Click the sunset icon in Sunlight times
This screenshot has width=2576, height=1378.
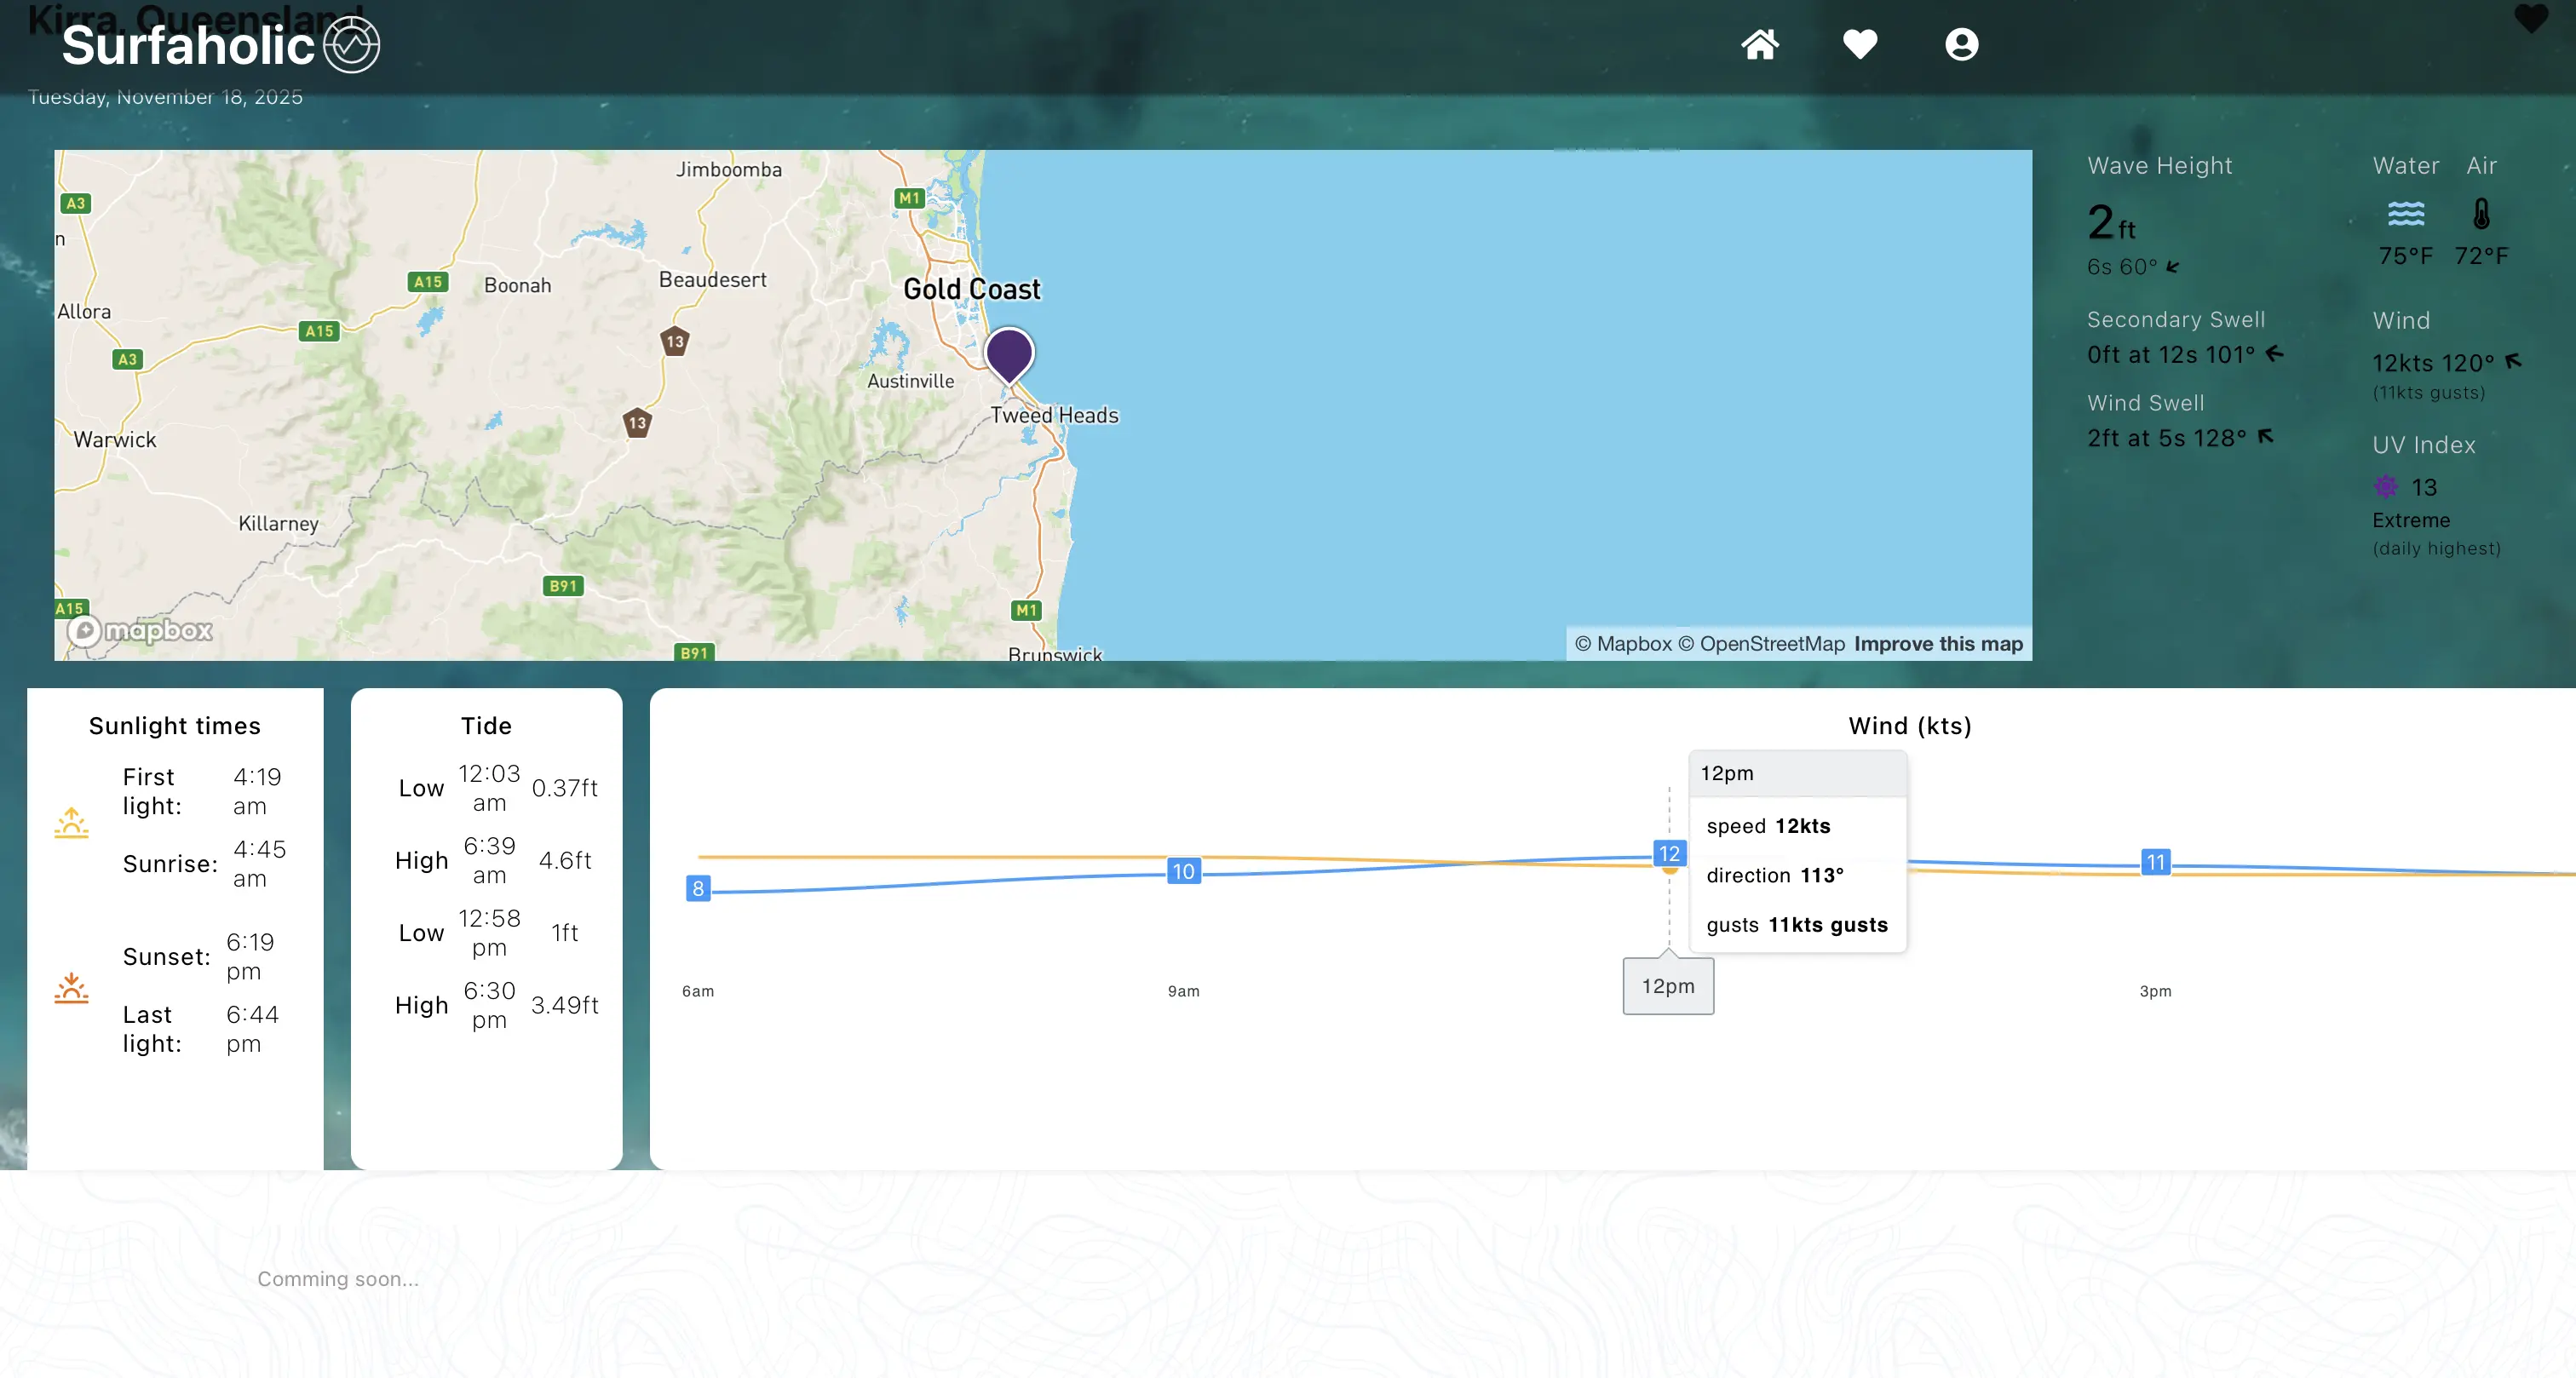point(71,988)
